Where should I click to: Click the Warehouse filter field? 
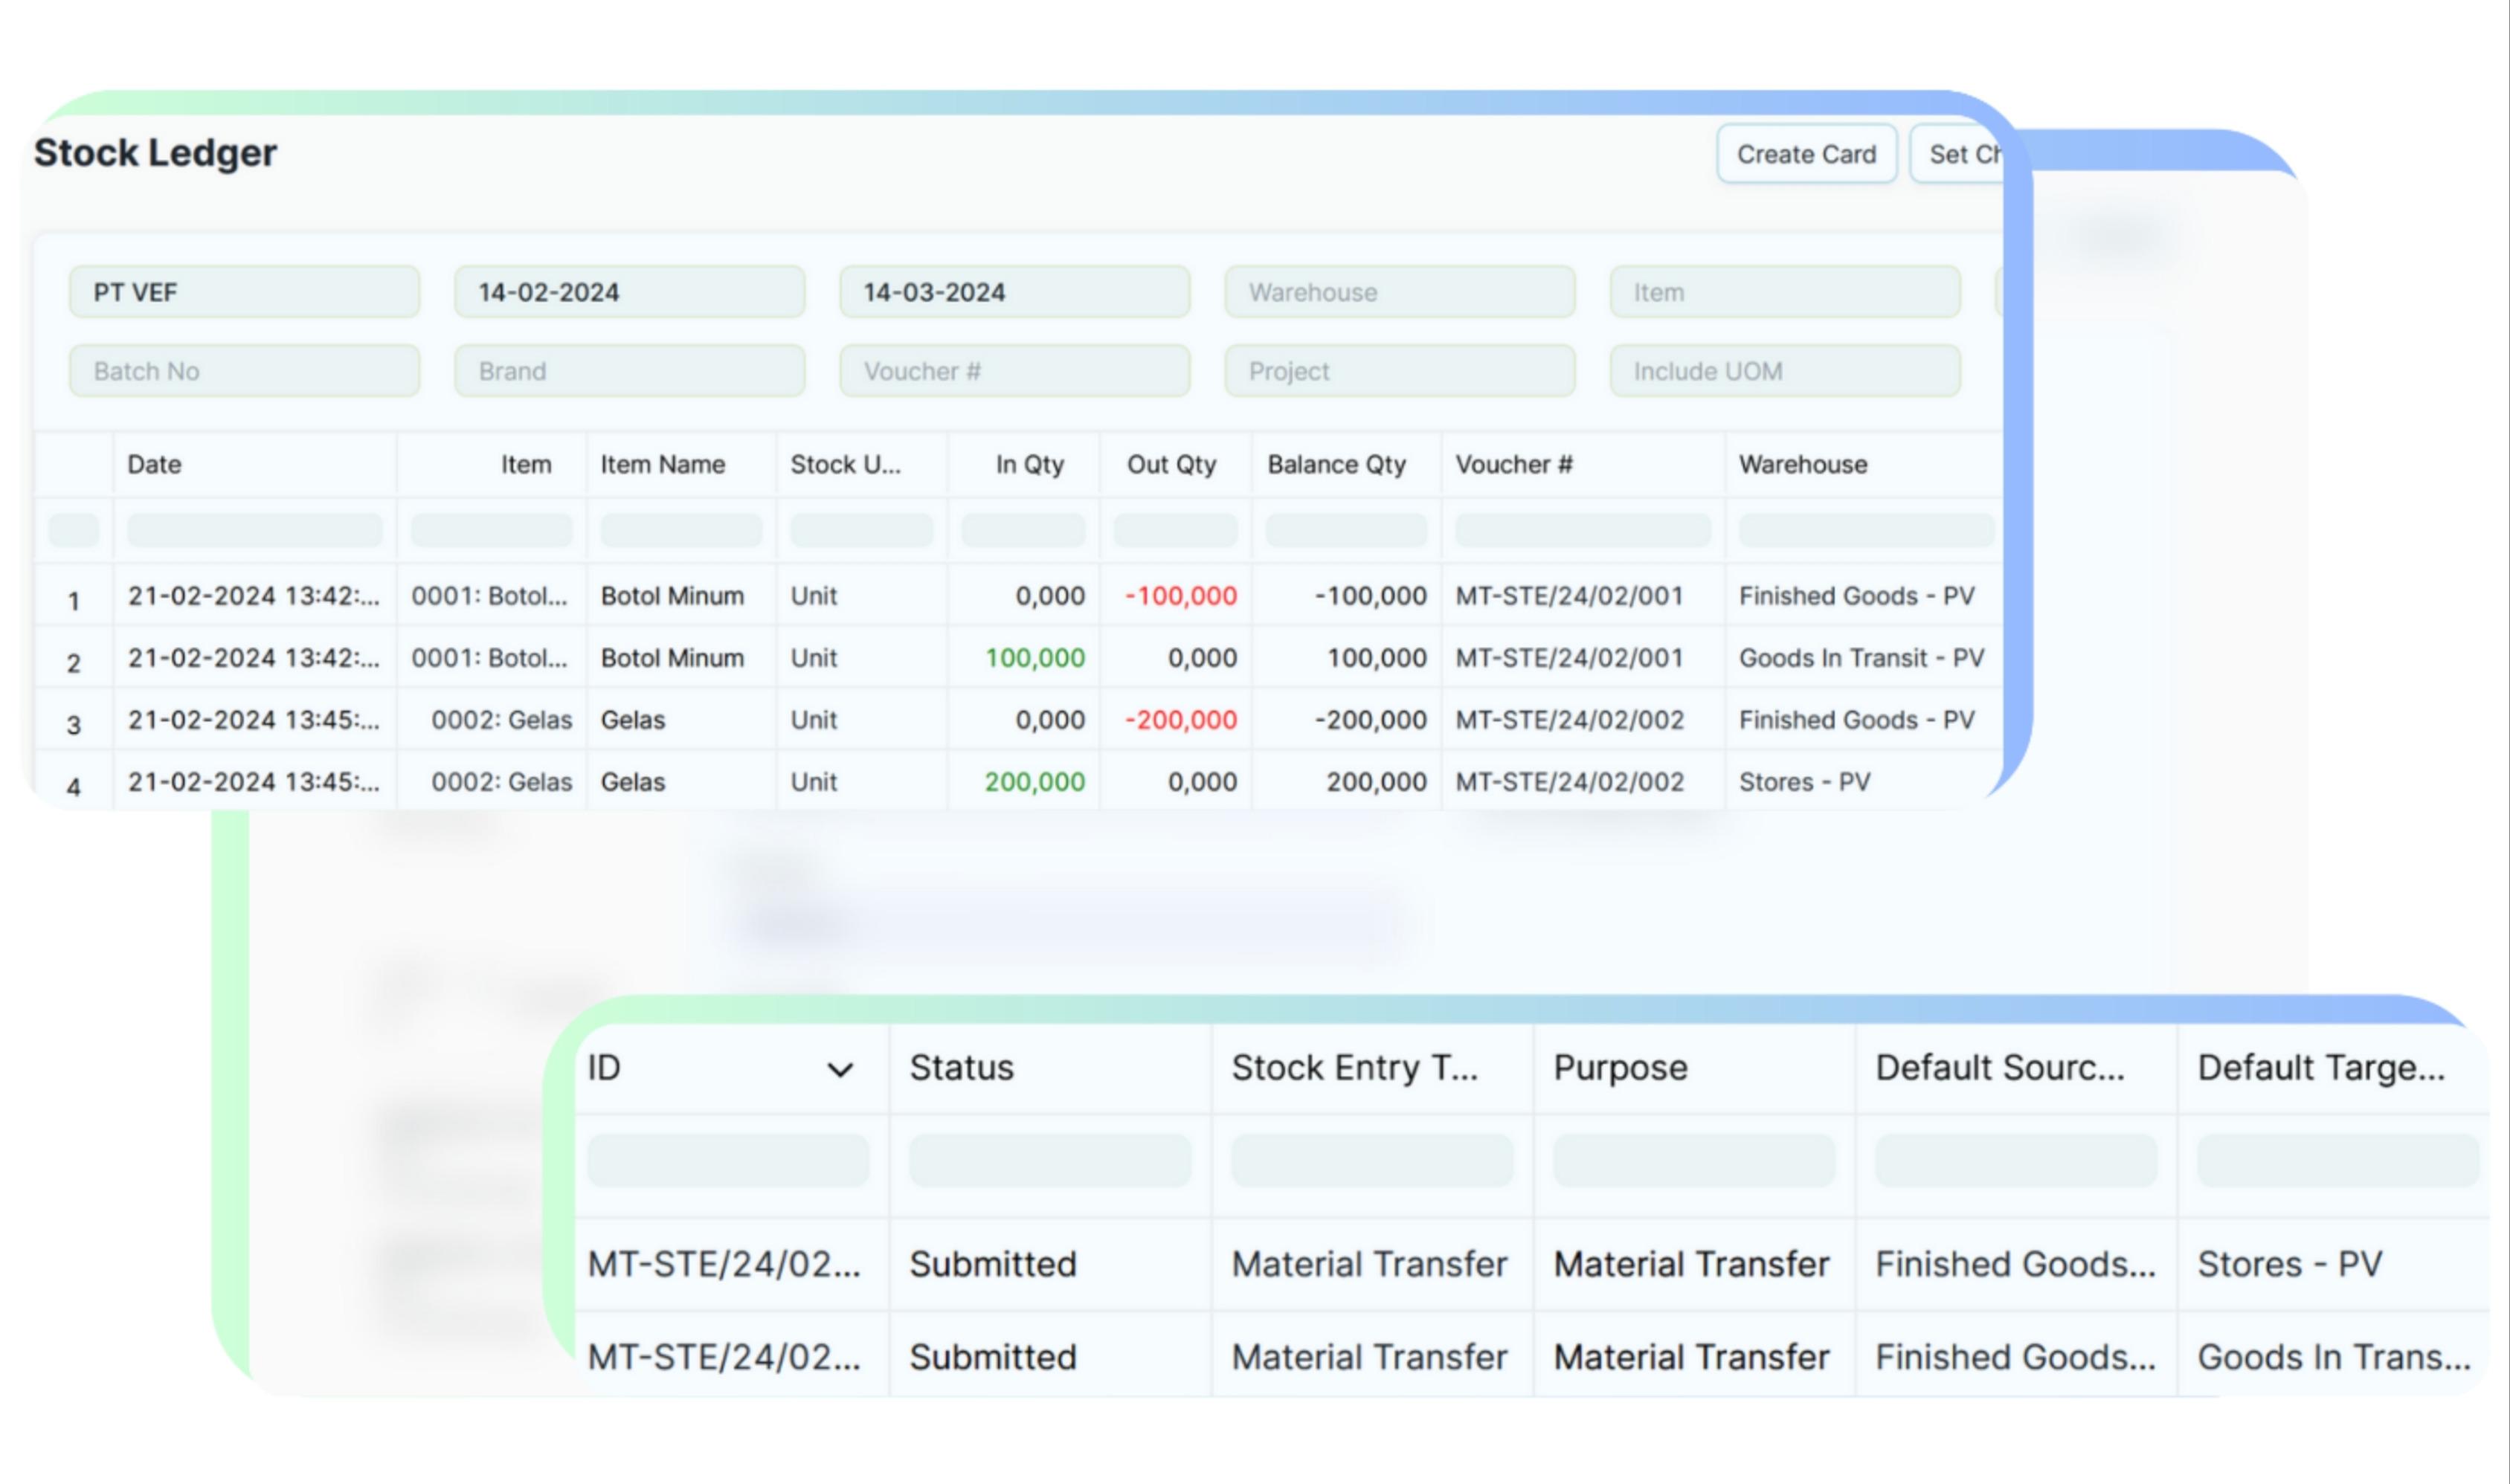coord(1399,292)
